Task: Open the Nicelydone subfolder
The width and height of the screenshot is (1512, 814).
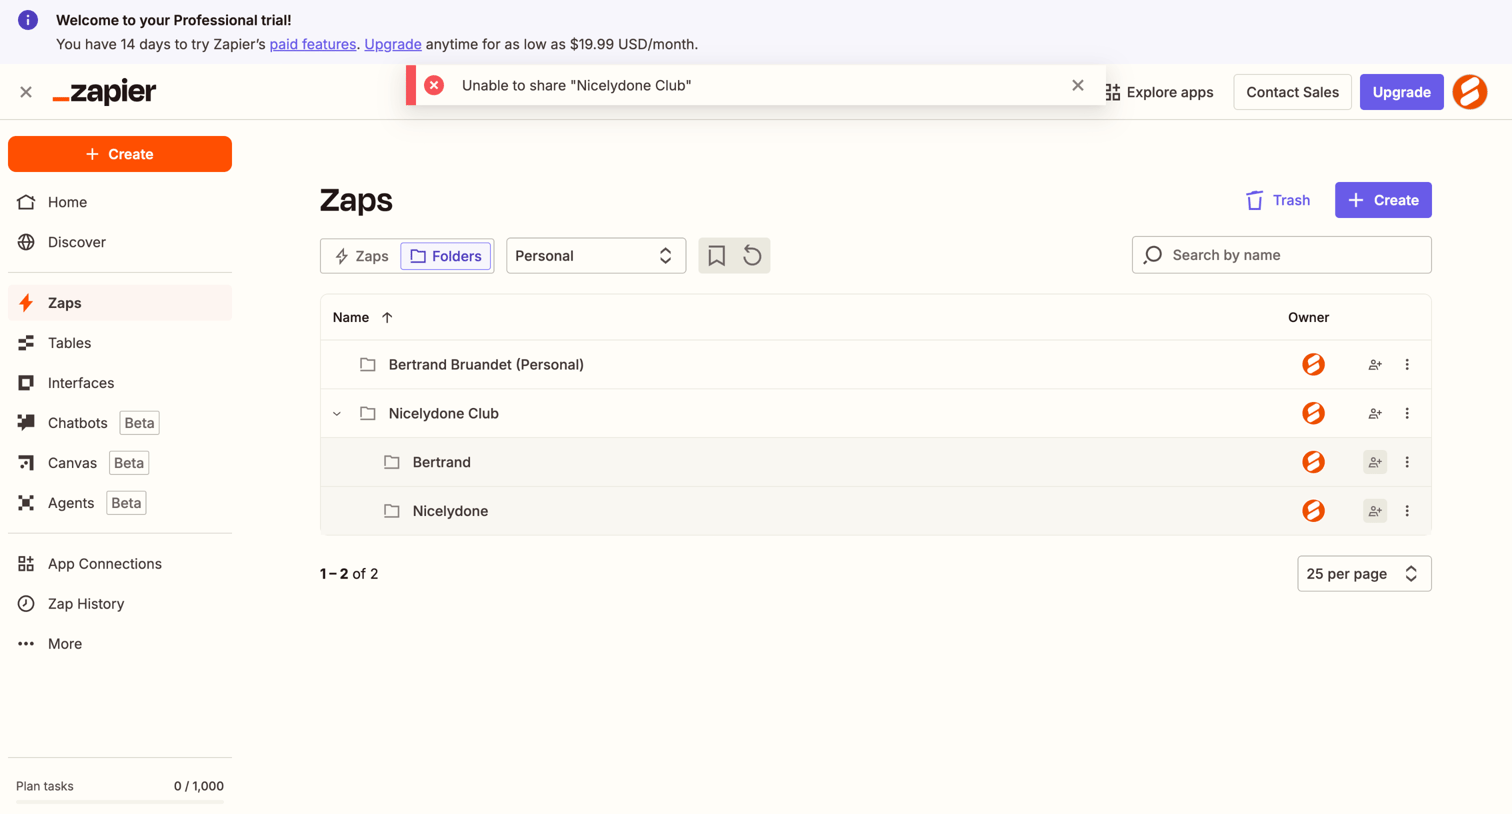Action: pyautogui.click(x=450, y=511)
